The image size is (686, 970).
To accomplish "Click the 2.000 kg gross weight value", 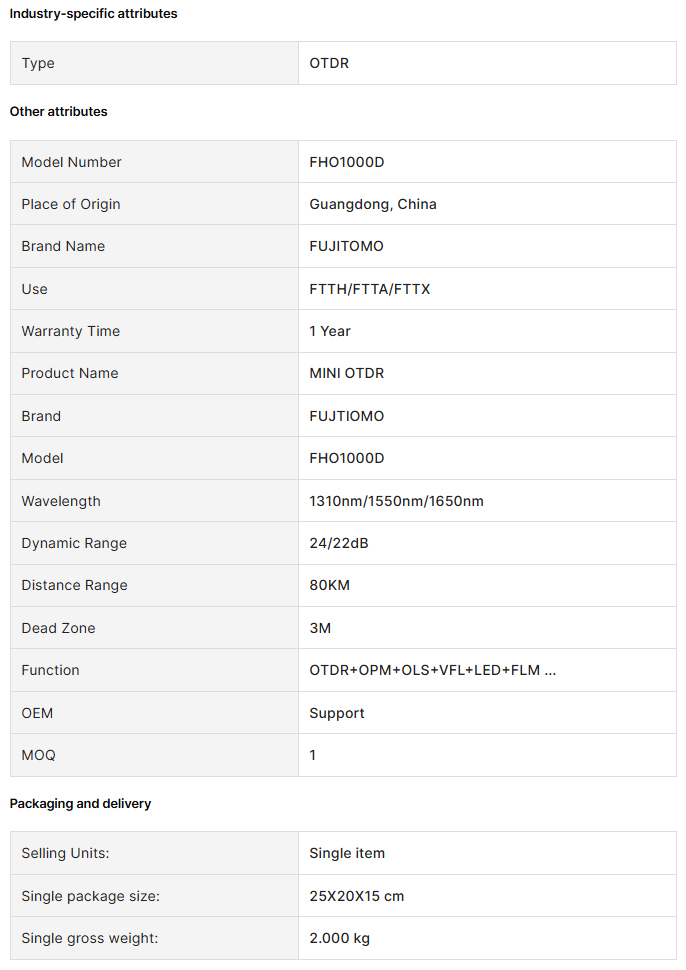I will coord(340,938).
